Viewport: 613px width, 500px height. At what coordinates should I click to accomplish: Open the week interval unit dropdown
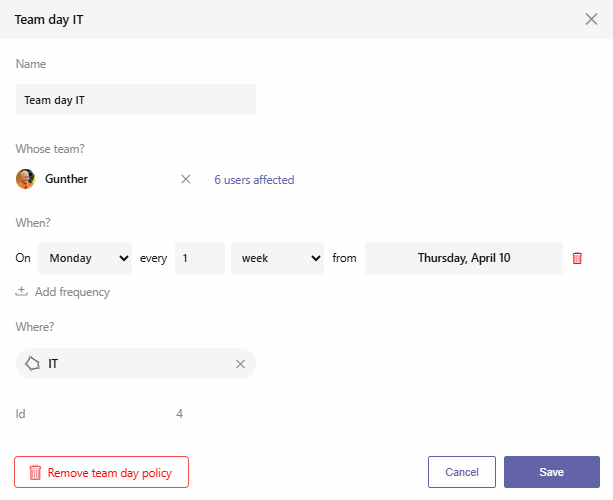click(277, 258)
